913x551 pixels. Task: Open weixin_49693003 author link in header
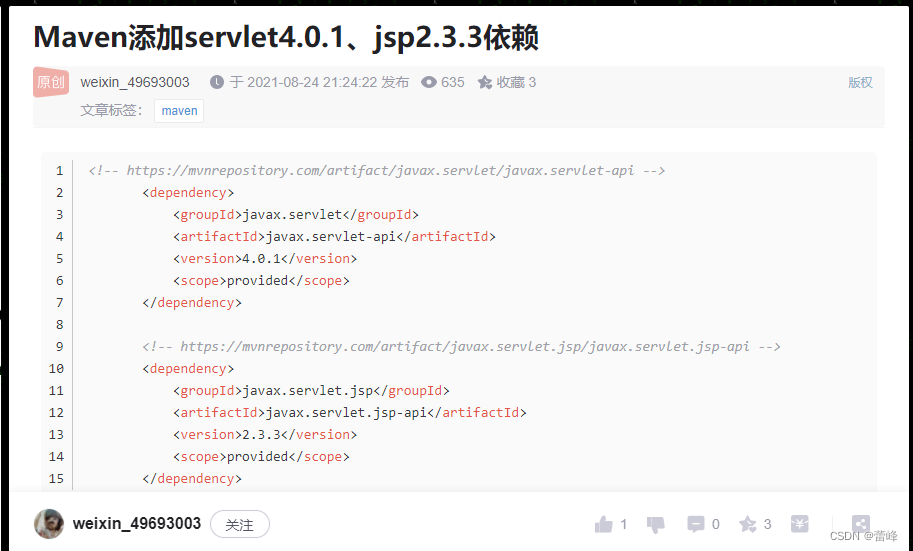[135, 82]
